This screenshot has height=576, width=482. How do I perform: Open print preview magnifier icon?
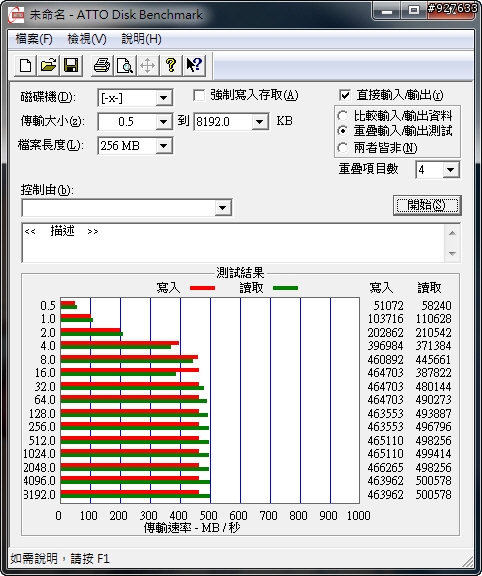125,66
